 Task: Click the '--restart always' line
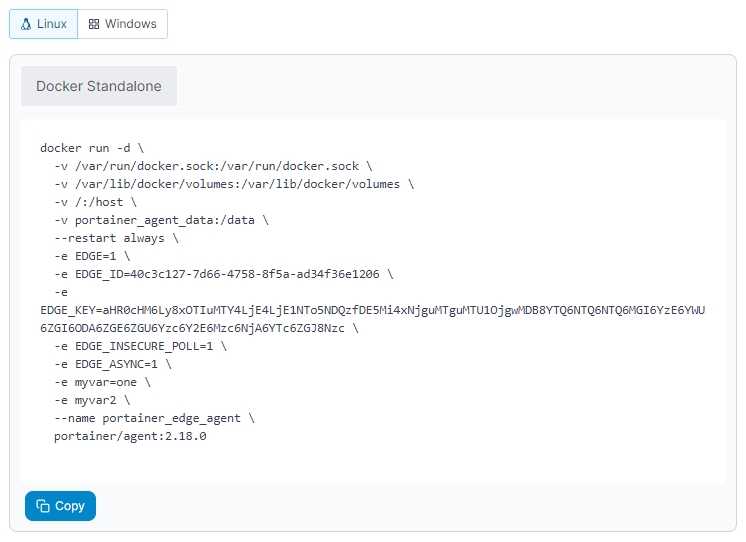(x=116, y=238)
